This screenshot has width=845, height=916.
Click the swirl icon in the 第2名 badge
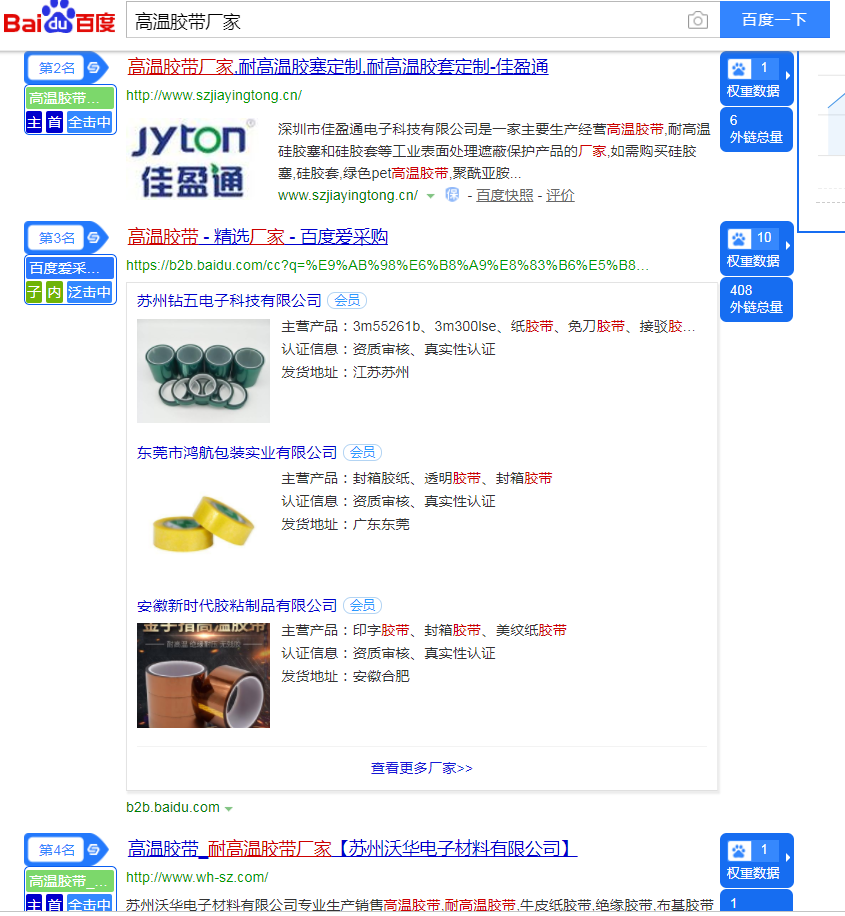[x=93, y=68]
